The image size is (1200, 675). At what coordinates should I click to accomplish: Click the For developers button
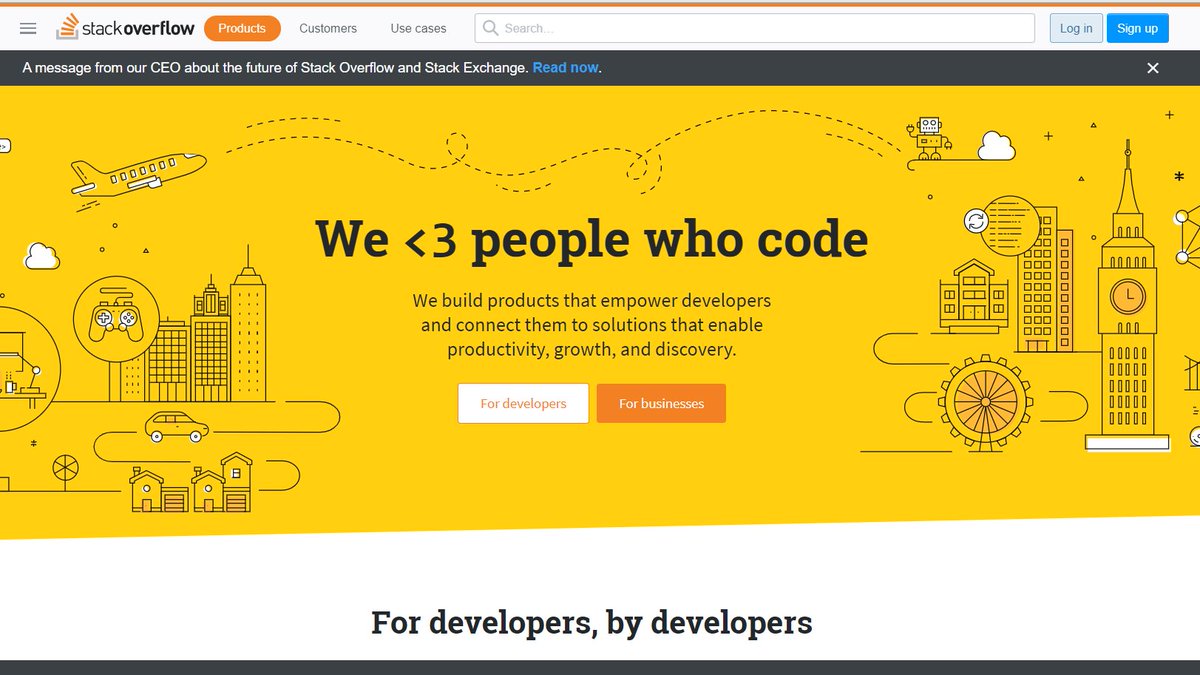click(x=523, y=403)
